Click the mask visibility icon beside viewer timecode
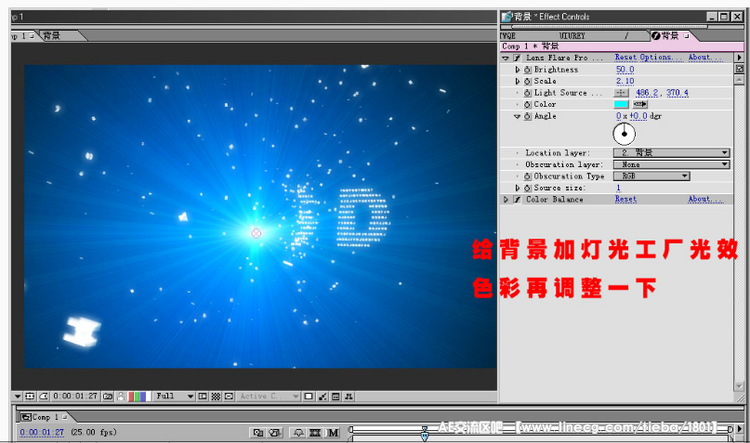750x443 pixels. (44, 396)
